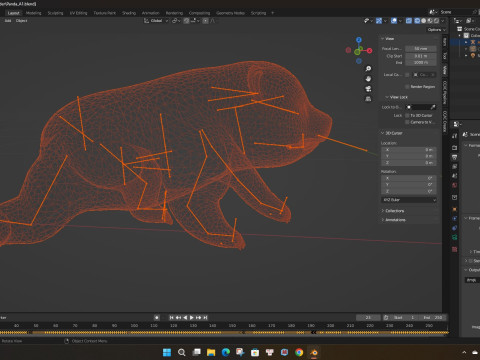Open the Options dropdown in viewport

tap(436, 30)
